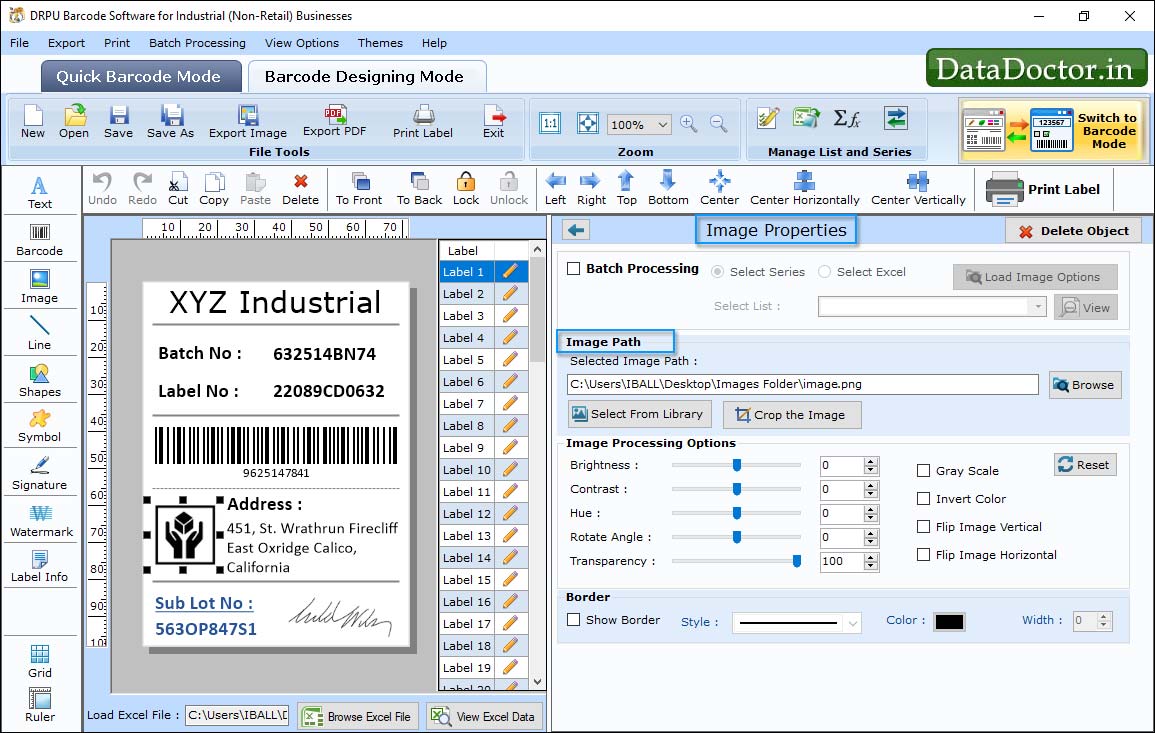Open the border Style dropdown
1155x733 pixels.
click(x=852, y=623)
